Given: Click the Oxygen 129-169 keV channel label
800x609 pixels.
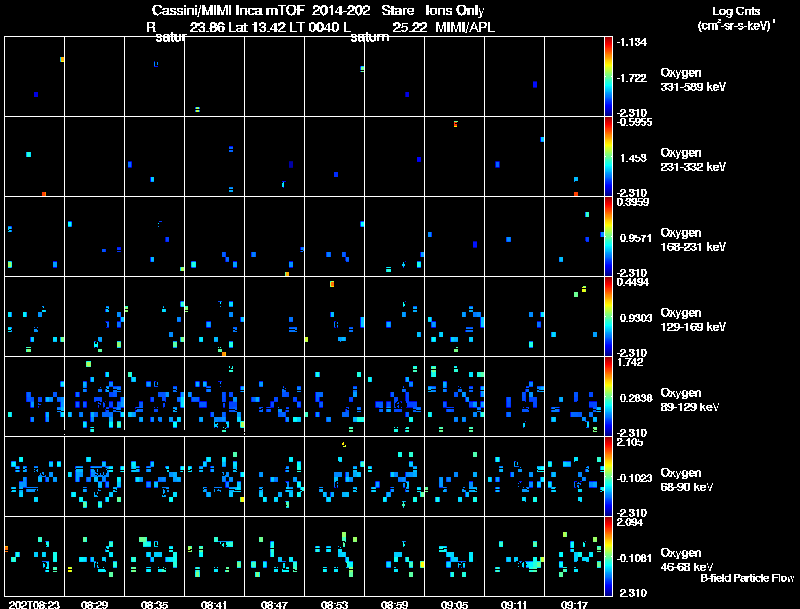Looking at the screenshot, I should pyautogui.click(x=692, y=319).
